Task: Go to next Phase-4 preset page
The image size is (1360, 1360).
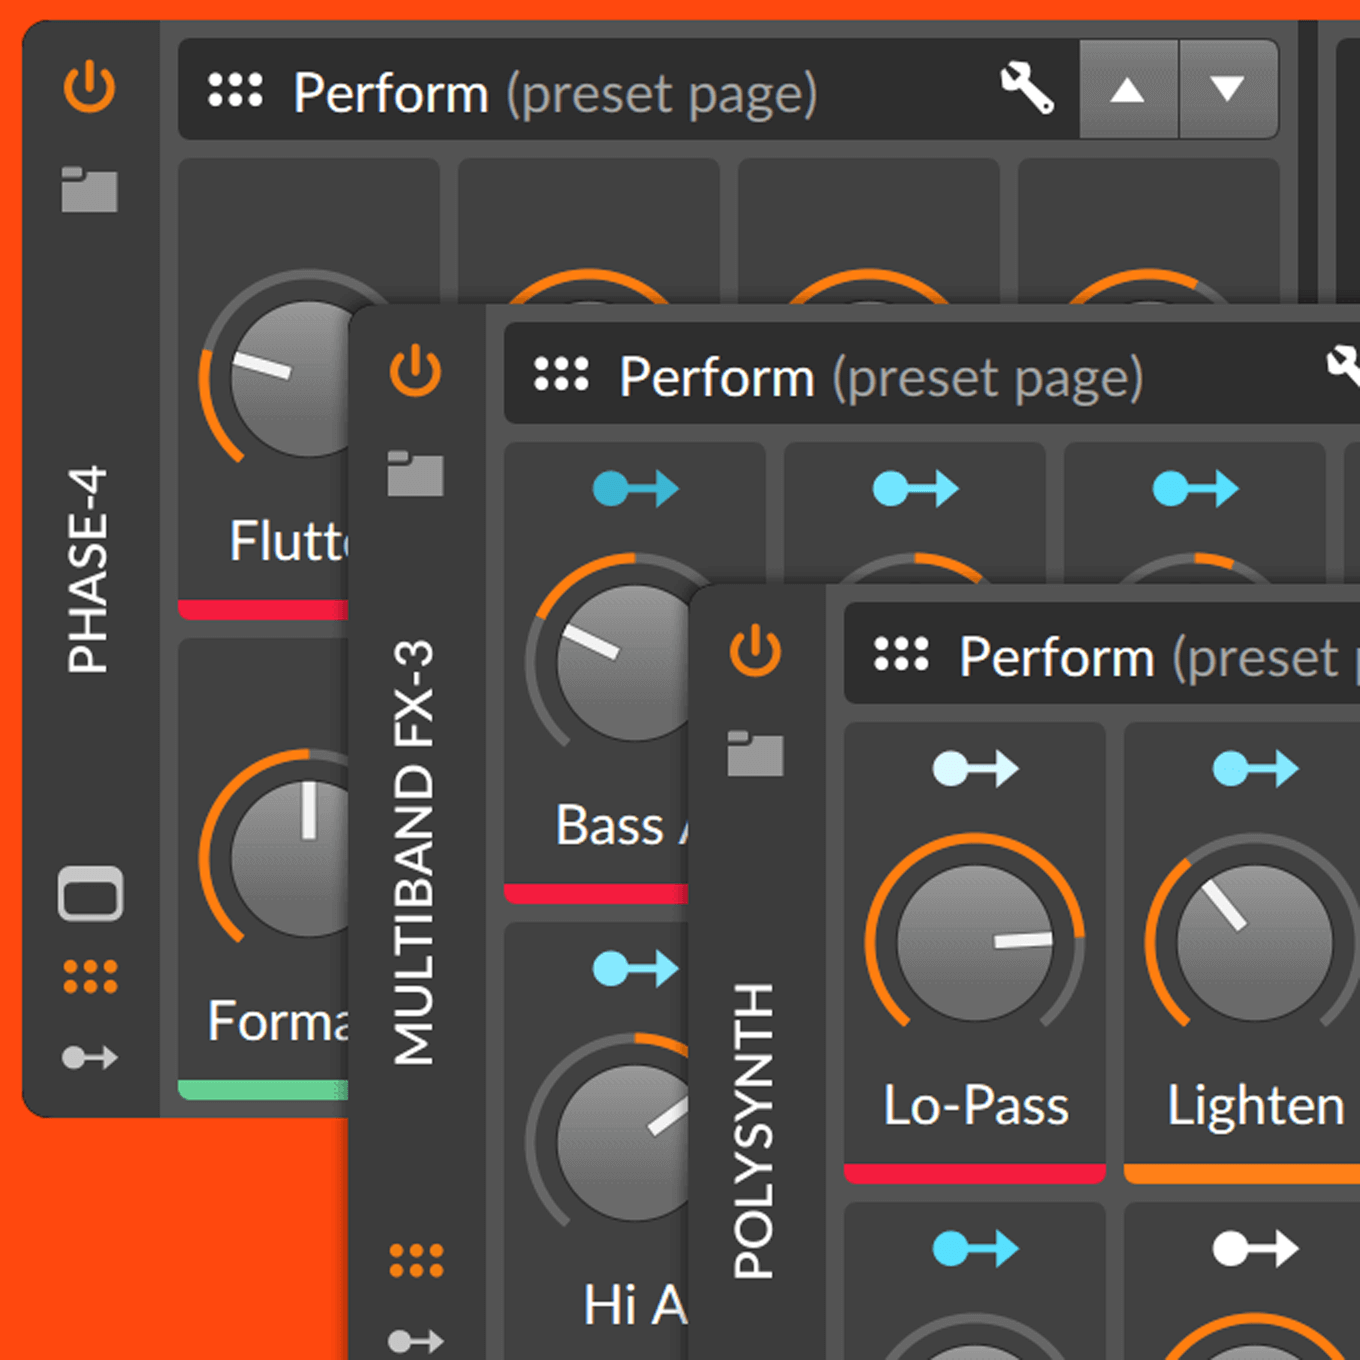Action: click(x=1228, y=90)
